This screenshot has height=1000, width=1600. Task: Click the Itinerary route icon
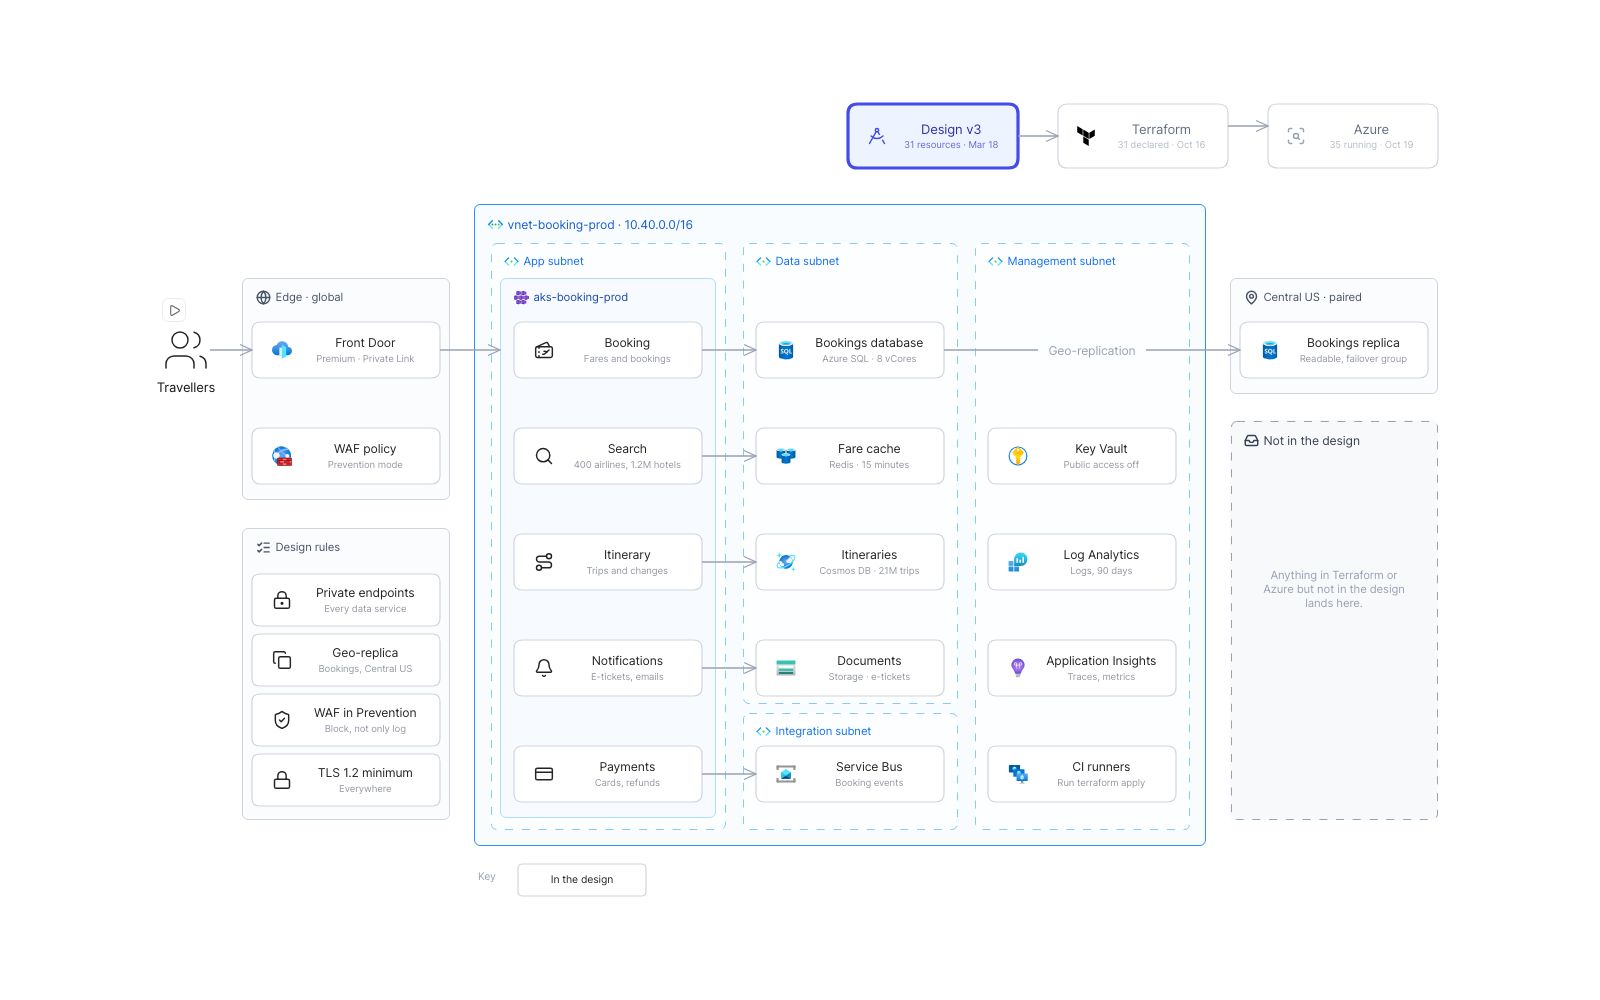pos(544,562)
